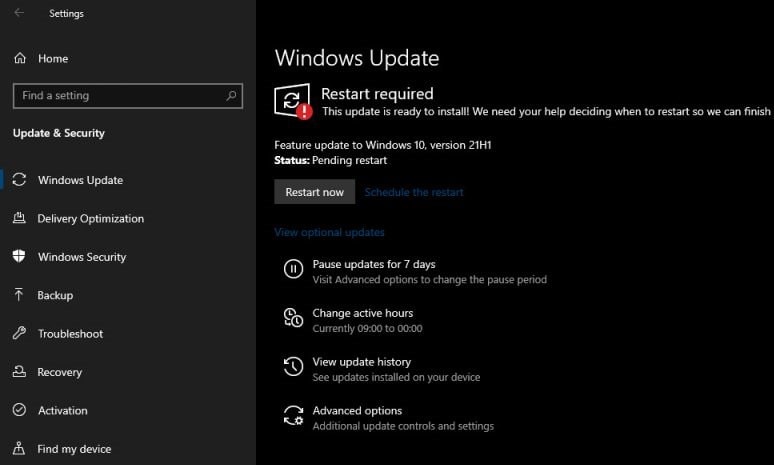Click 'Currently 09:00 to 00:00' text
This screenshot has height=465, width=774.
pyautogui.click(x=367, y=328)
